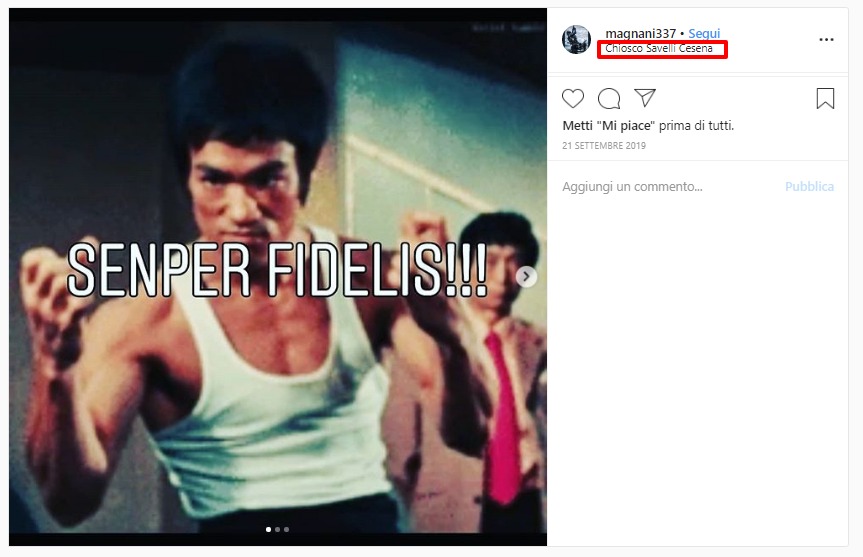Open magnani337's profile avatar picture

576,40
